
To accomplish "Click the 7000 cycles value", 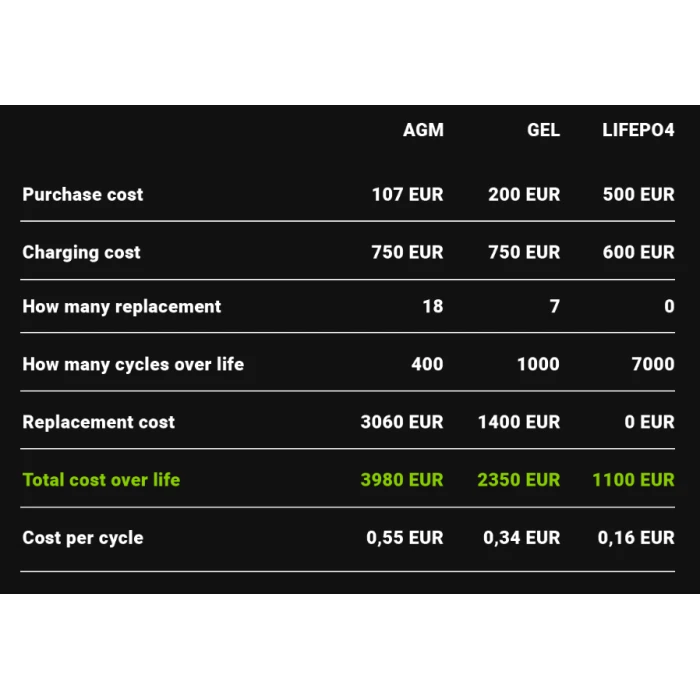I will 653,364.
